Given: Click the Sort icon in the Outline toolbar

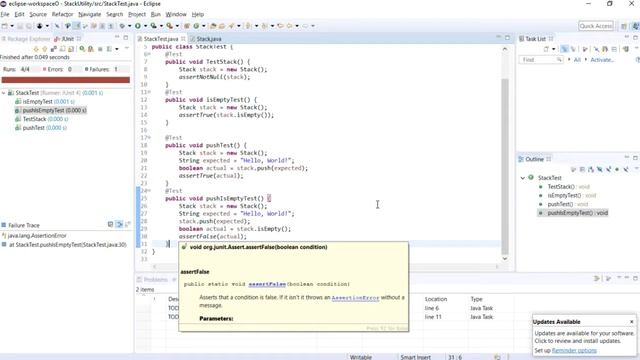Looking at the screenshot, I should coord(591,169).
